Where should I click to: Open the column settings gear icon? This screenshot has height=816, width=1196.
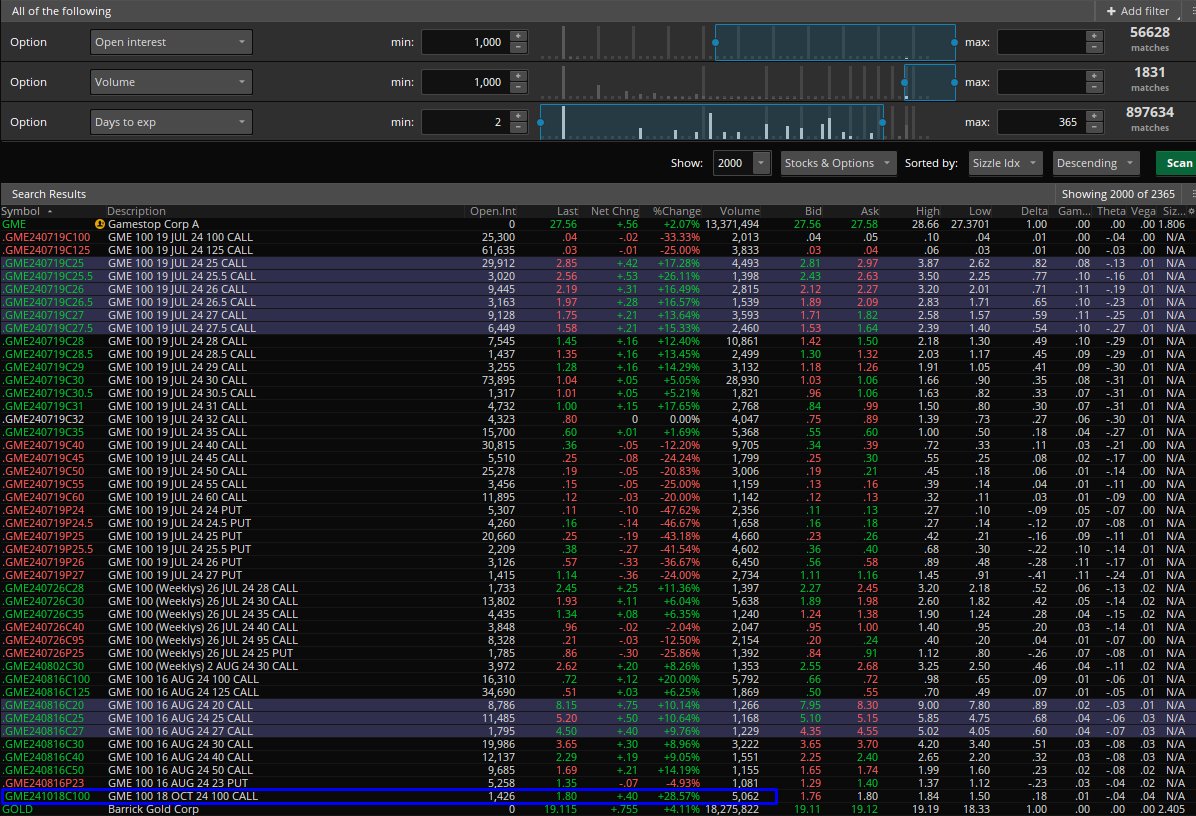pyautogui.click(x=1191, y=211)
